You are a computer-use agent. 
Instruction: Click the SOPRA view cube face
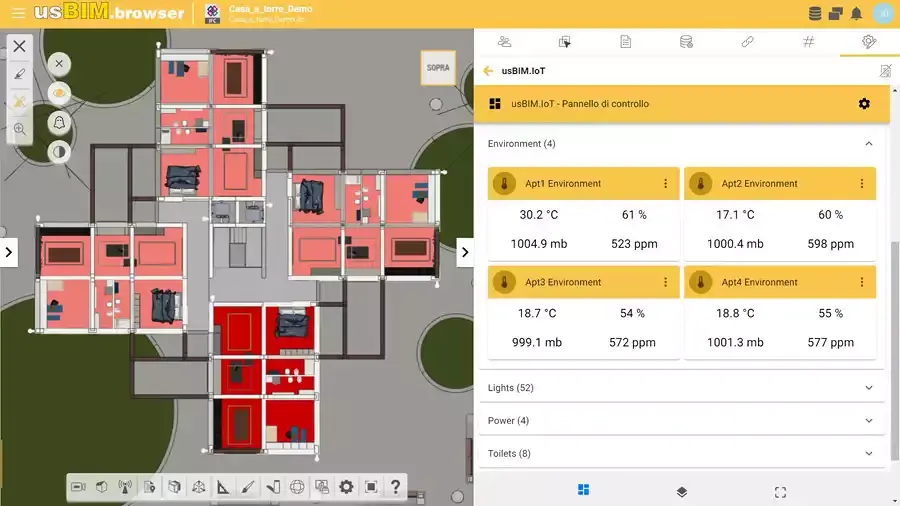(x=438, y=68)
